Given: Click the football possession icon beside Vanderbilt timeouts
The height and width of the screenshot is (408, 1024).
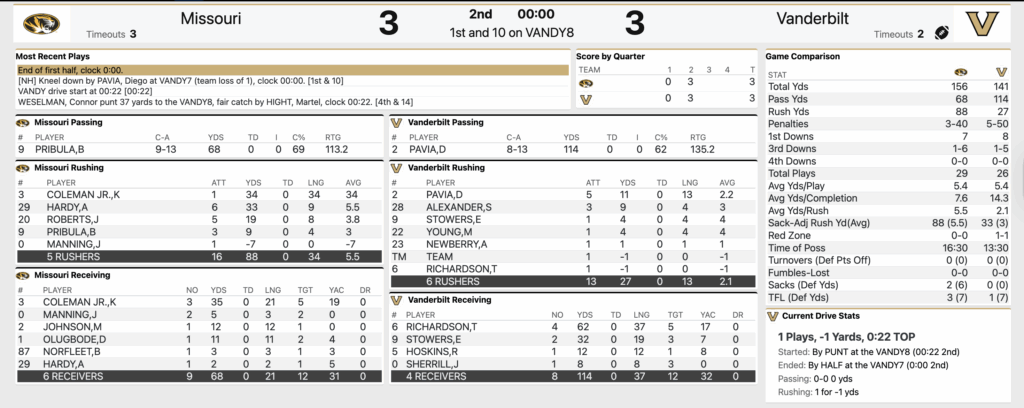Looking at the screenshot, I should click(x=940, y=33).
